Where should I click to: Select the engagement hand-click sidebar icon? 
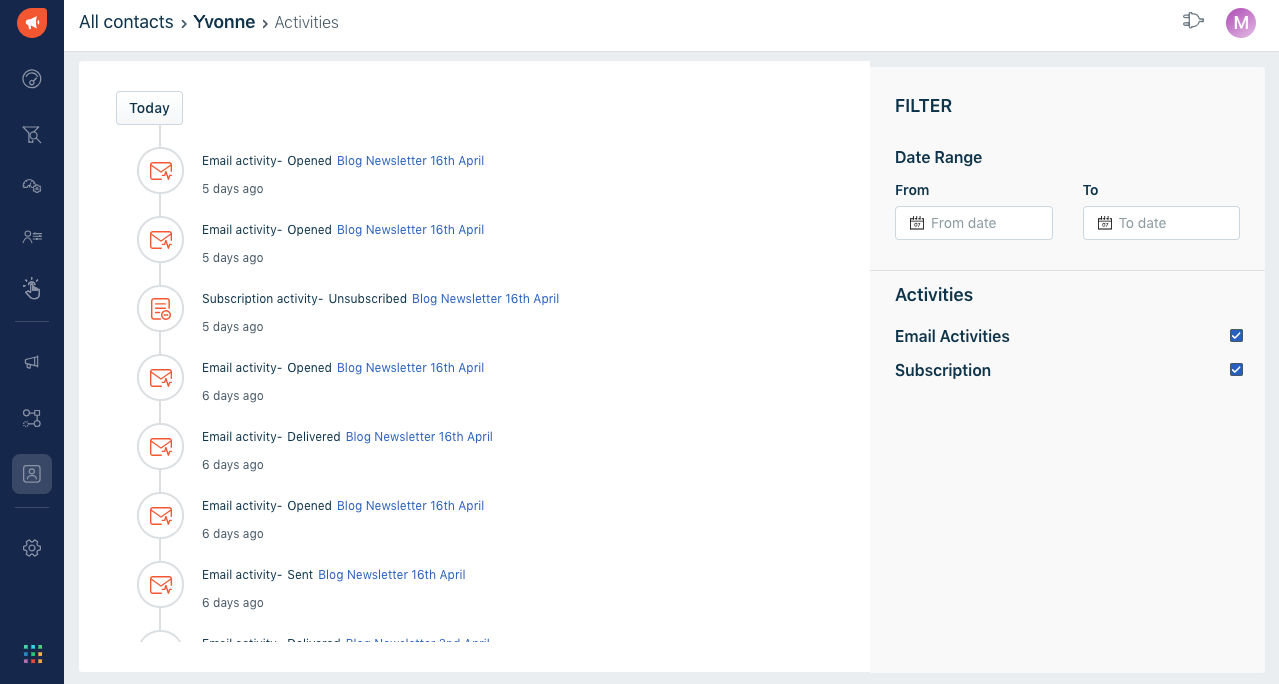pyautogui.click(x=31, y=289)
